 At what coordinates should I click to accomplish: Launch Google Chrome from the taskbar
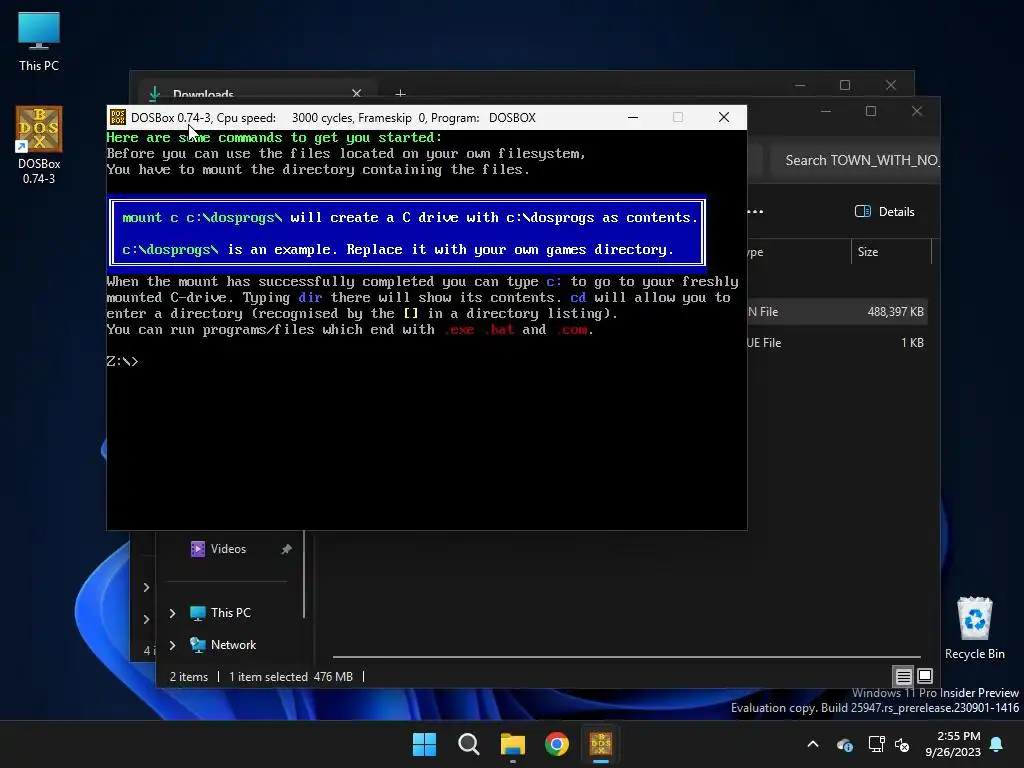point(557,744)
